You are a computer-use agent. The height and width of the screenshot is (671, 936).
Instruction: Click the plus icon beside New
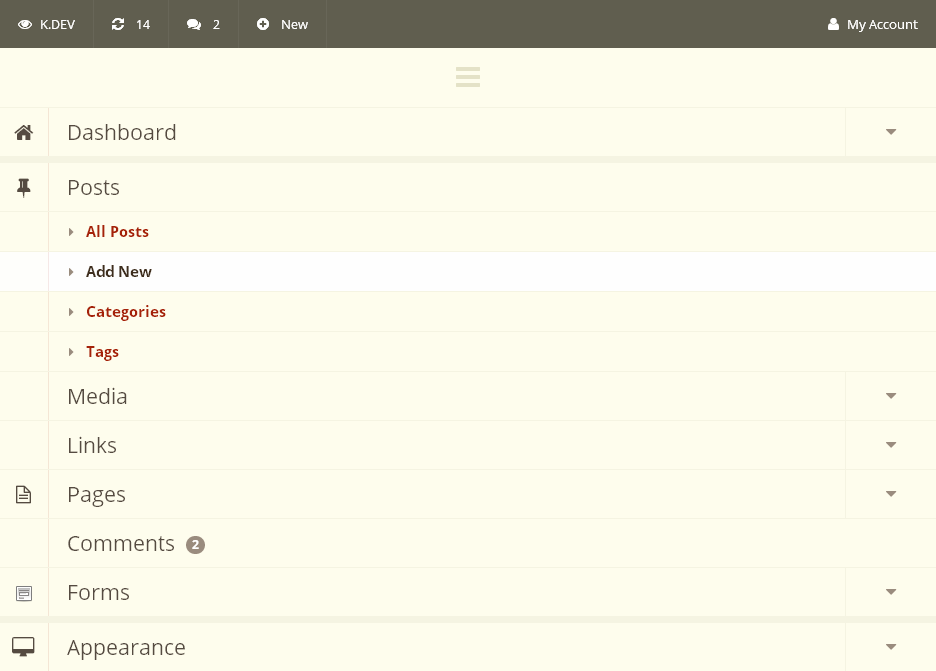point(263,24)
